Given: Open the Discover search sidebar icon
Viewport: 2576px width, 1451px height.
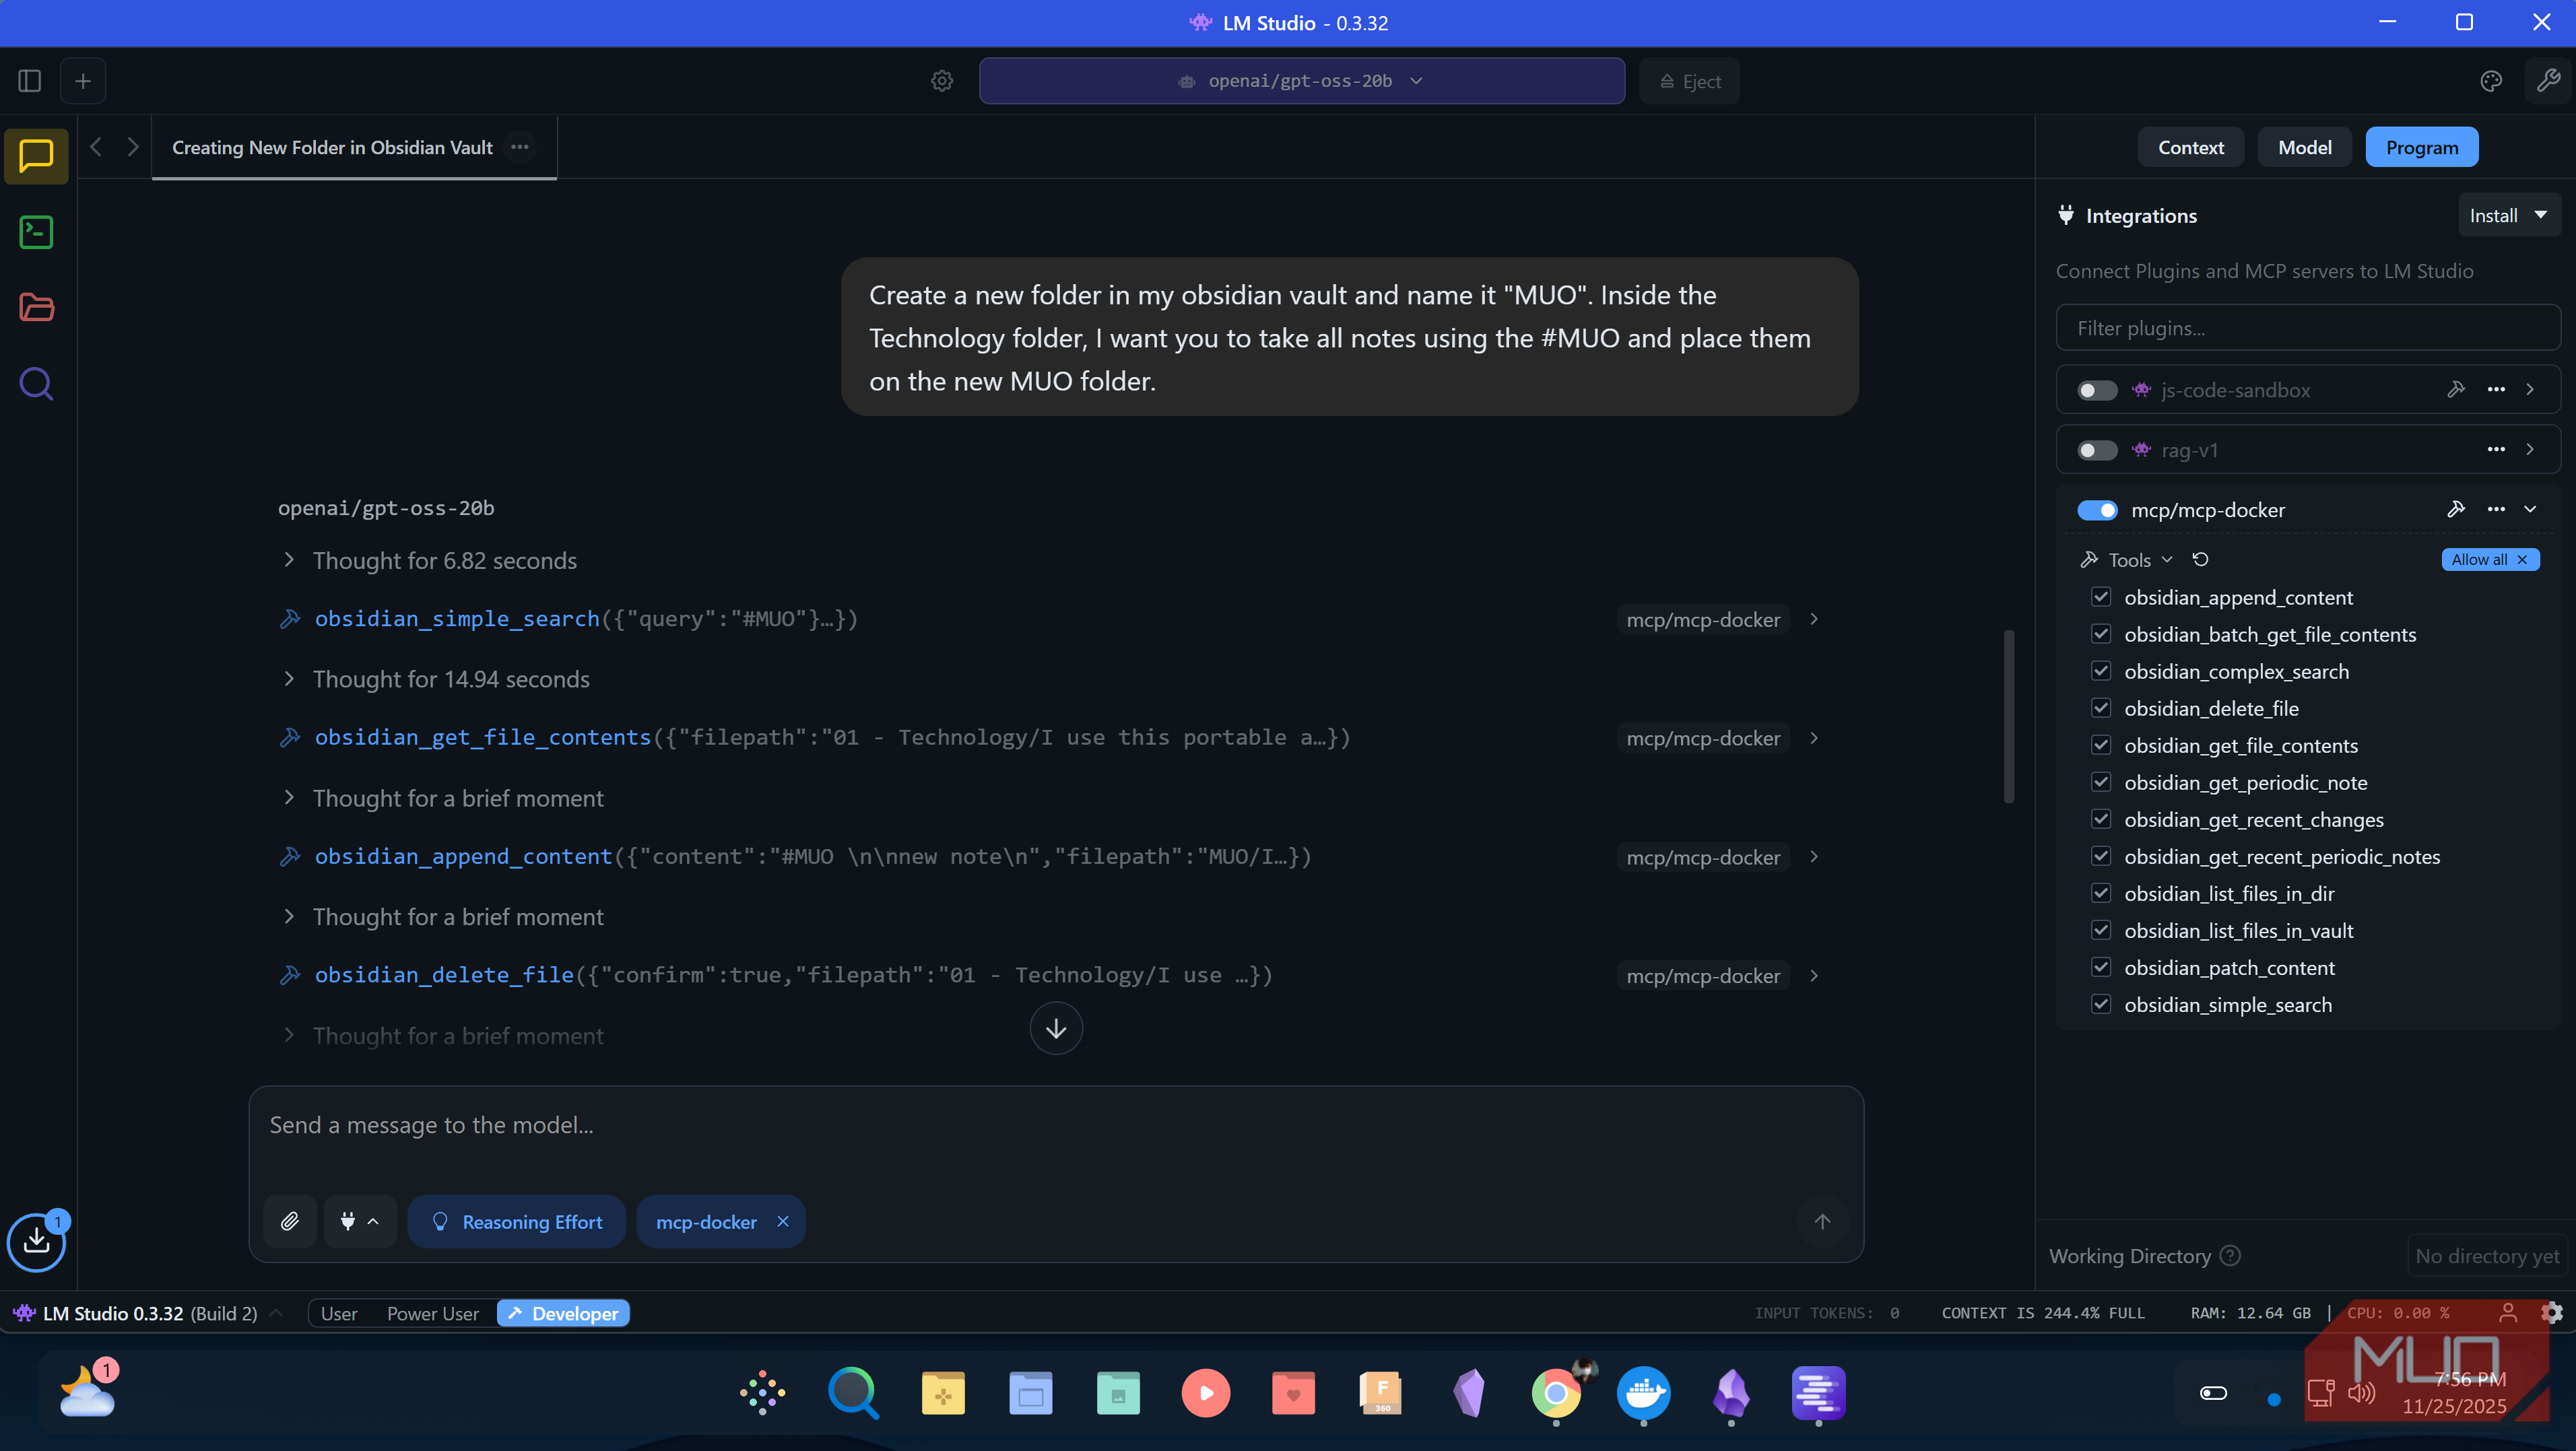Looking at the screenshot, I should pyautogui.click(x=36, y=384).
